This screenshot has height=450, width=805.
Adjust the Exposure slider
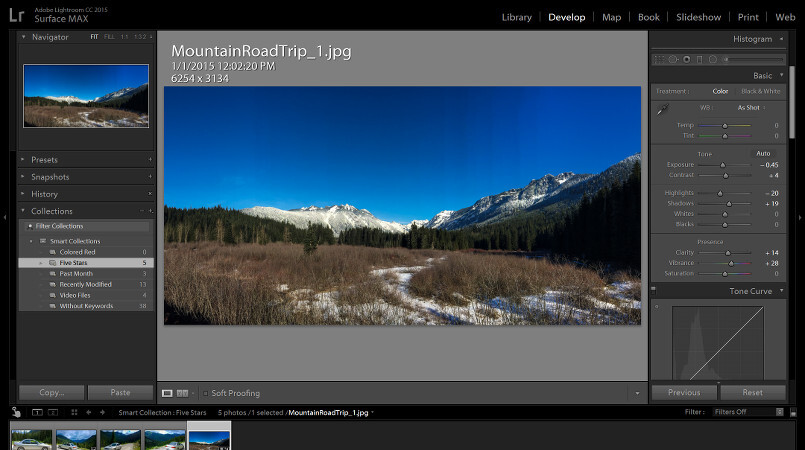(723, 165)
